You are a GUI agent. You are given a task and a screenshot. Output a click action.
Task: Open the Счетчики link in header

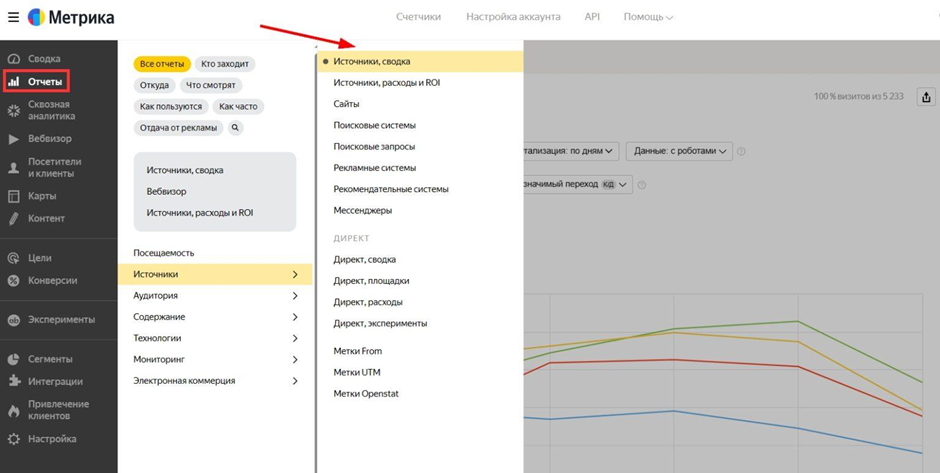click(x=418, y=17)
